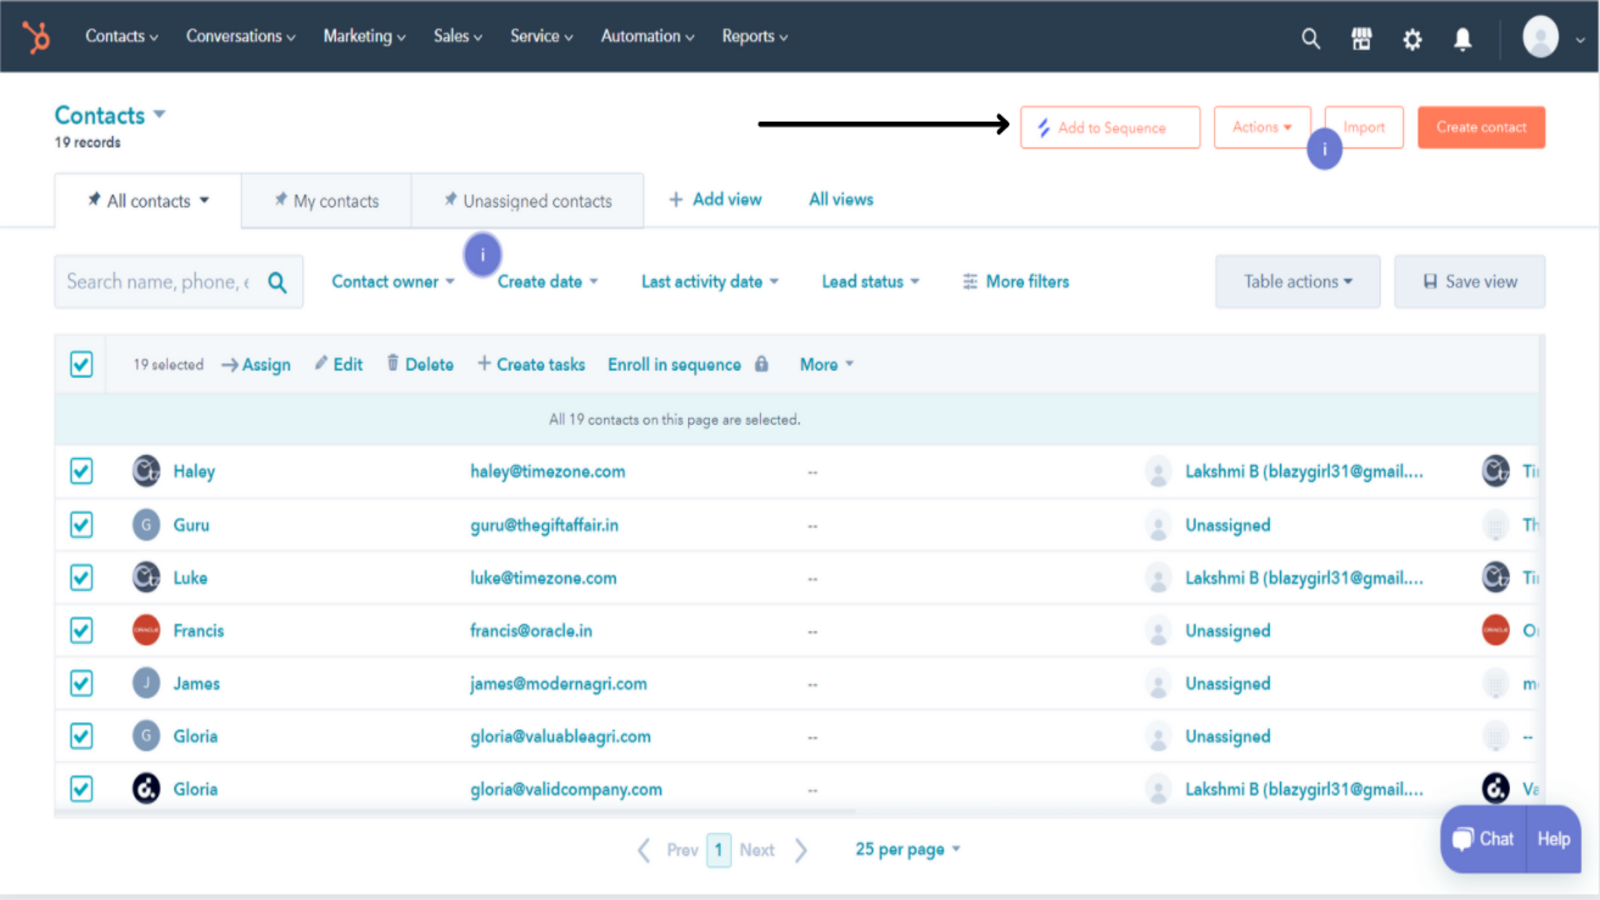
Task: Switch to the Unassigned contacts tab
Action: (528, 201)
